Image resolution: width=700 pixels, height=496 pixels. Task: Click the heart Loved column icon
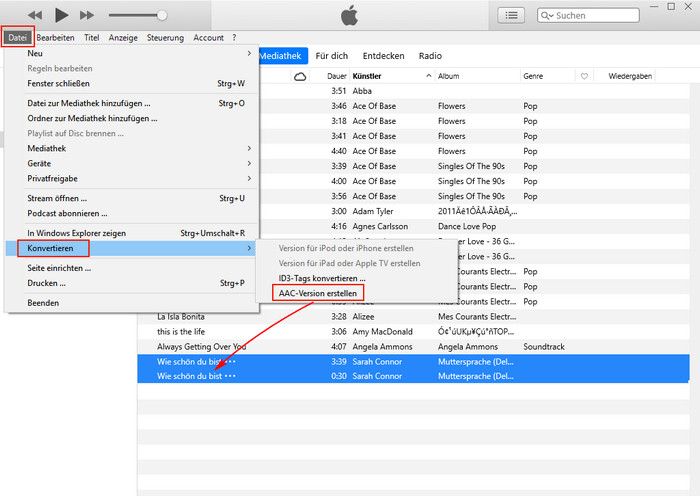point(584,76)
